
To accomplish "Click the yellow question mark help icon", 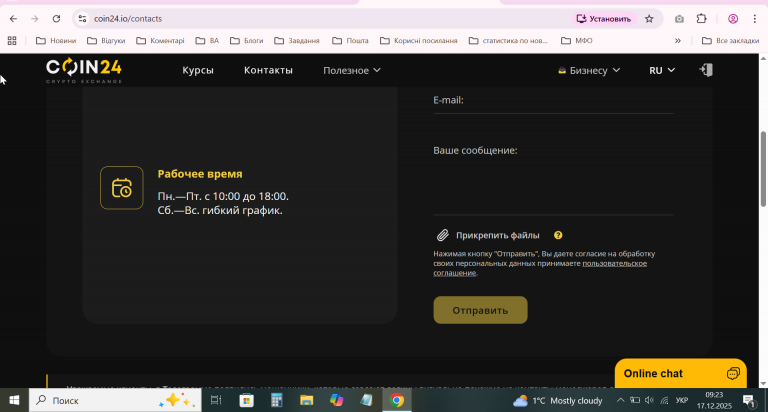I will [558, 235].
